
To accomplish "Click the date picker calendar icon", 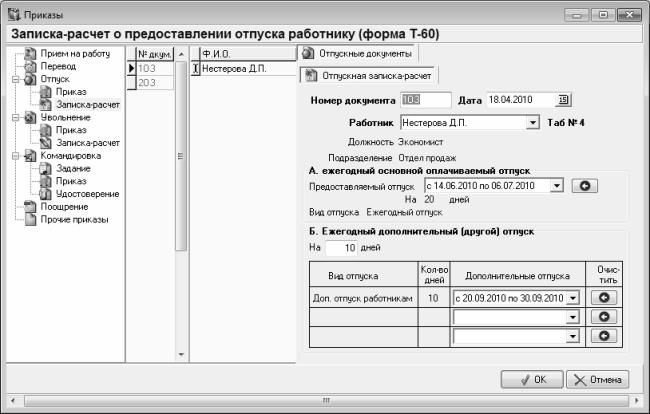I will (563, 99).
